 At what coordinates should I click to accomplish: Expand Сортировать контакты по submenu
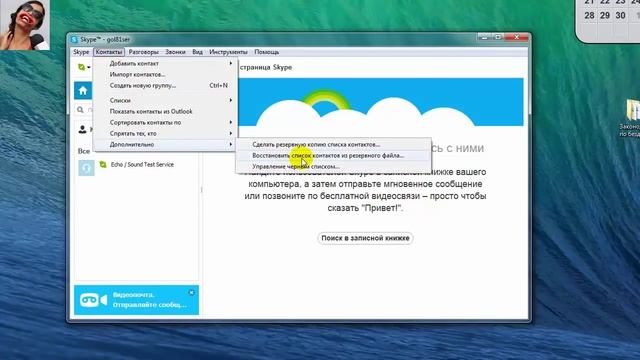pyautogui.click(x=165, y=122)
